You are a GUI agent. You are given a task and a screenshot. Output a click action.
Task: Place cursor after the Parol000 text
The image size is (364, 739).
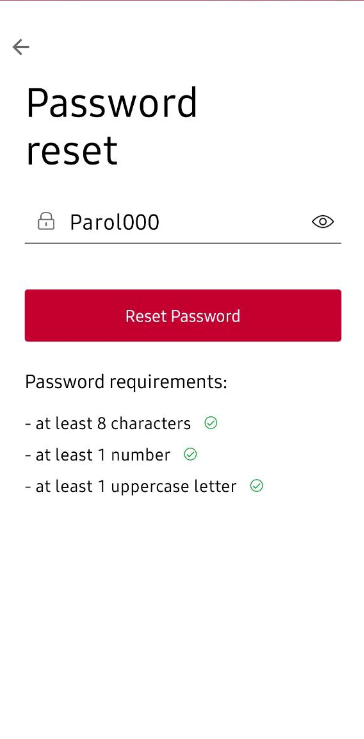click(161, 222)
